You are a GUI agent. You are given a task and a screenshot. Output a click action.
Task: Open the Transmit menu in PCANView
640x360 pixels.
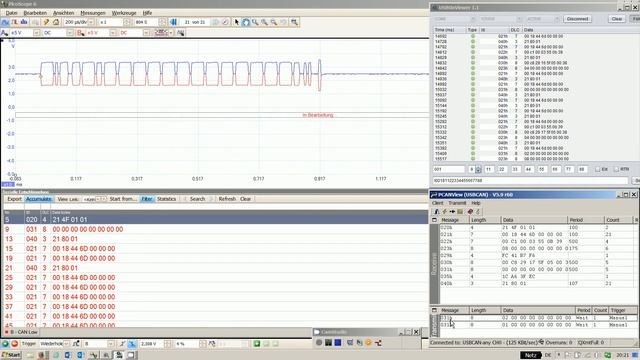(x=457, y=203)
